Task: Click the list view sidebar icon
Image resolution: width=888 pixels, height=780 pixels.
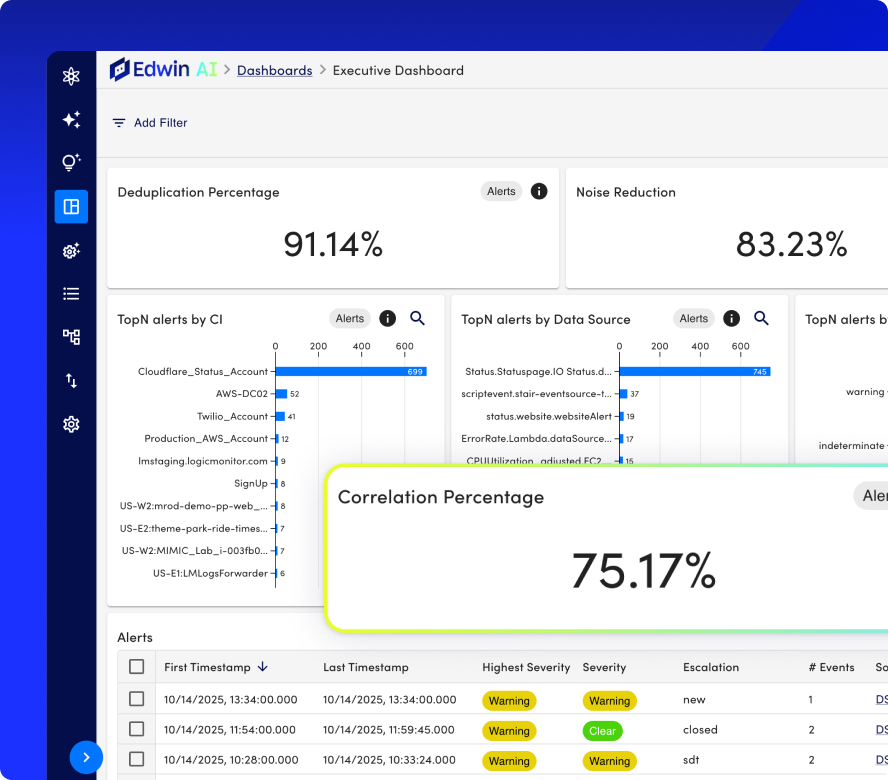Action: (71, 293)
